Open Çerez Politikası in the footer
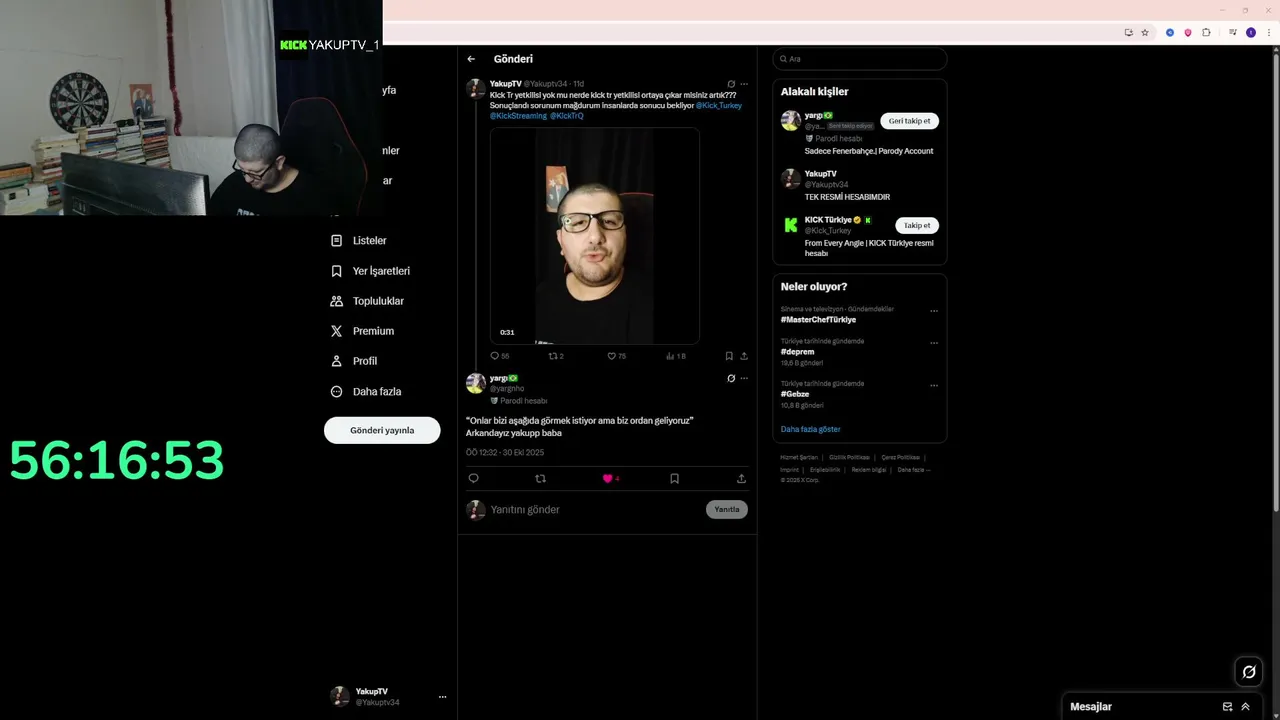Viewport: 1280px width, 720px height. [x=901, y=457]
